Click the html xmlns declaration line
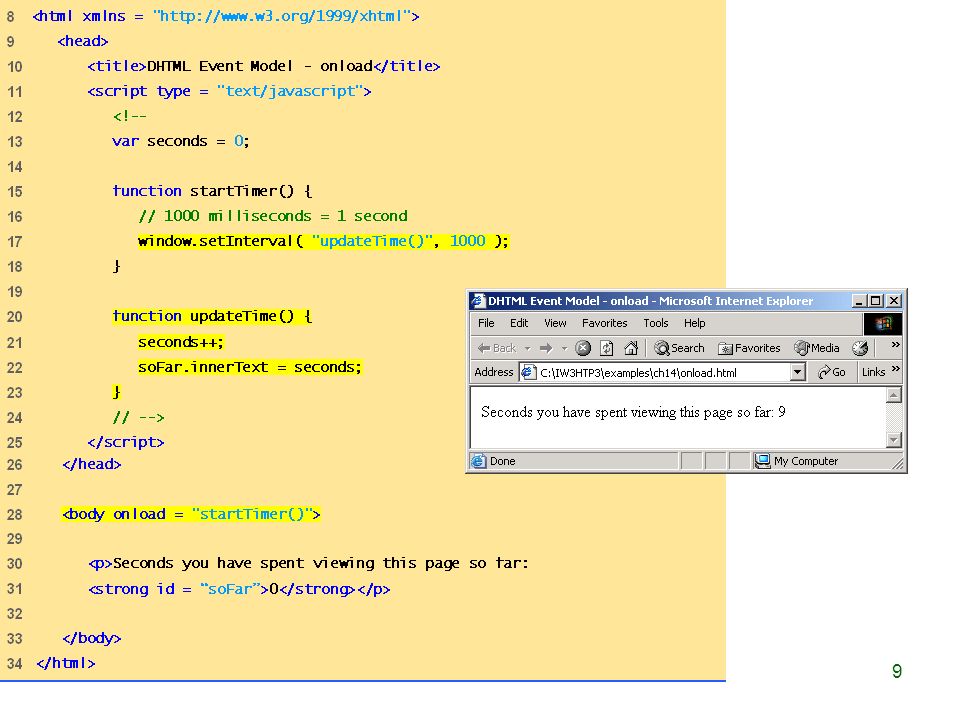Image resolution: width=960 pixels, height=720 pixels. (226, 16)
